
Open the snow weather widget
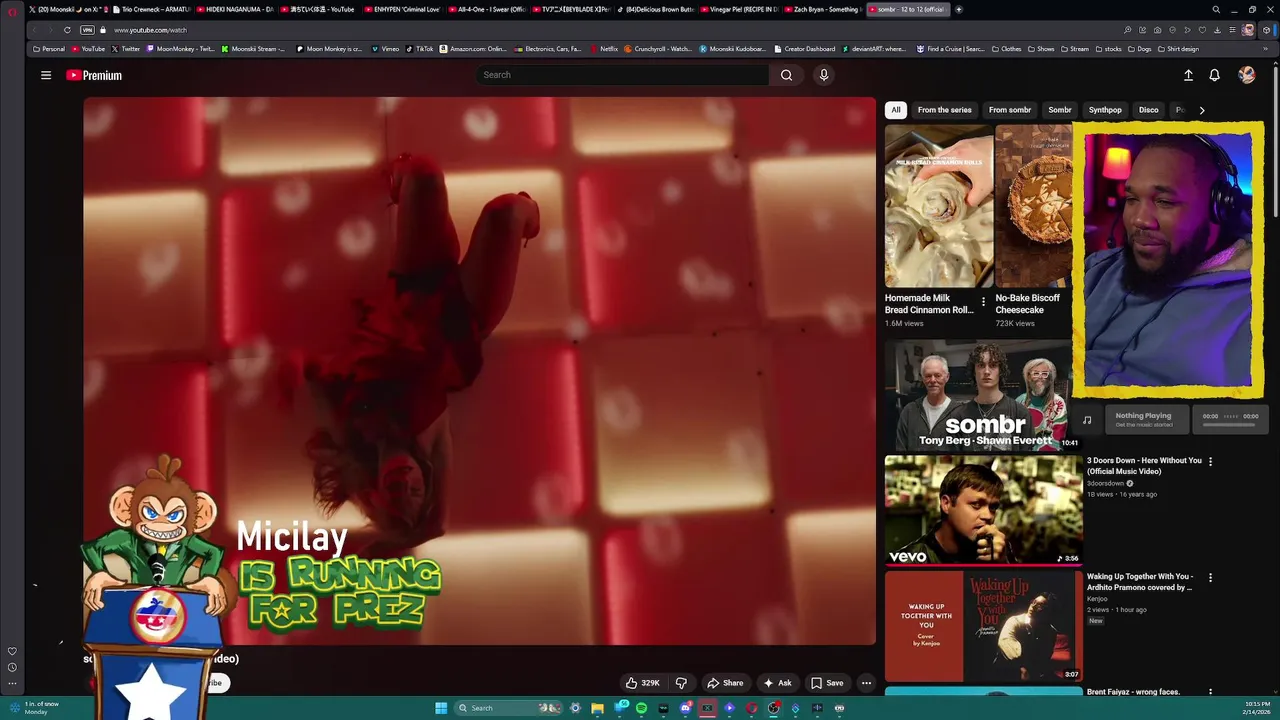35,708
